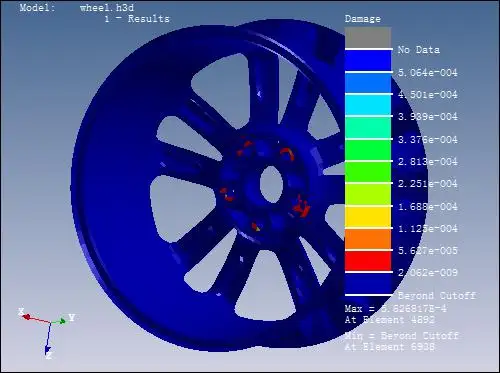Click the At Element 6938 text
The height and width of the screenshot is (373, 500).
(x=390, y=347)
